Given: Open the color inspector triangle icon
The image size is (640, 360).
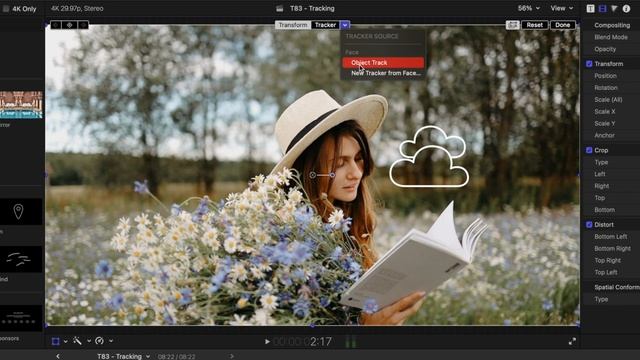Looking at the screenshot, I should [614, 9].
